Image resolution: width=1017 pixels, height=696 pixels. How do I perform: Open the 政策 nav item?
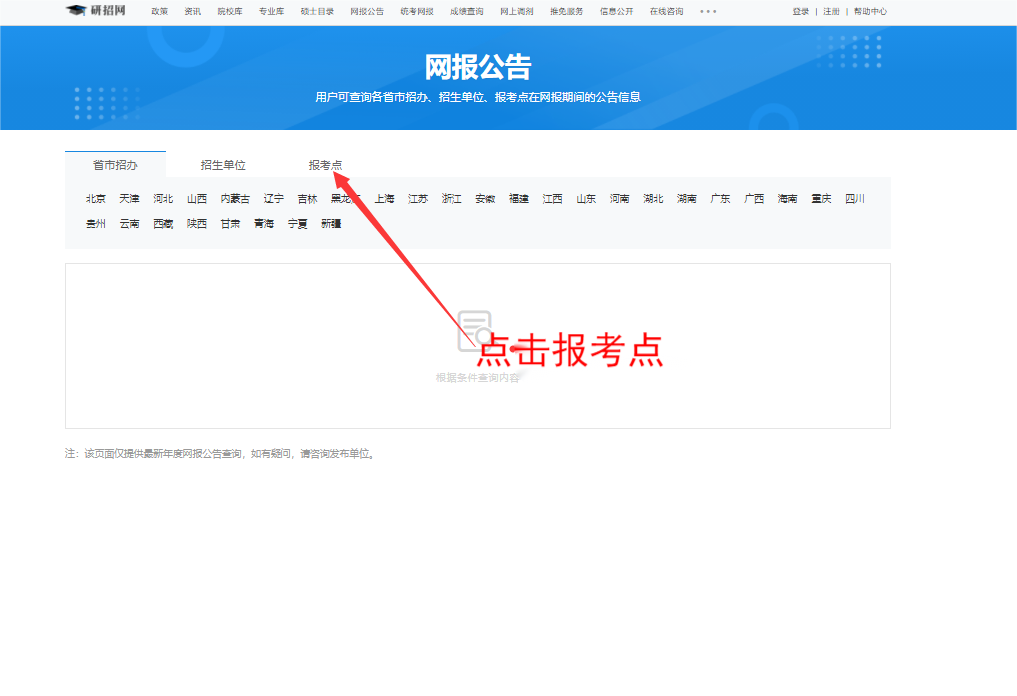click(160, 12)
